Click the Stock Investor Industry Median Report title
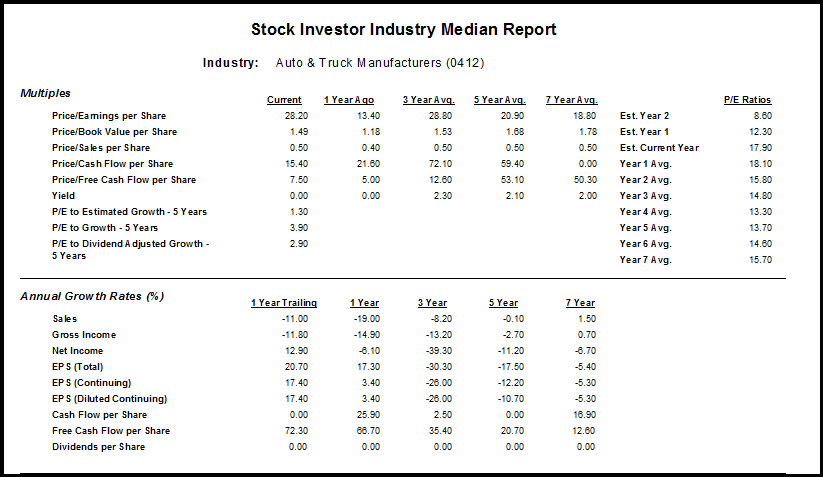The width and height of the screenshot is (823, 477). (403, 30)
